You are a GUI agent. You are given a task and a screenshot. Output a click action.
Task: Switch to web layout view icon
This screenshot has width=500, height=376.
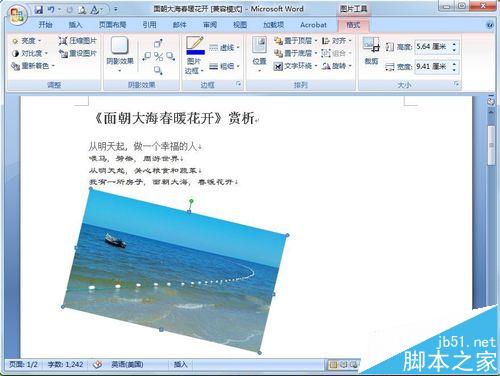[x=354, y=364]
